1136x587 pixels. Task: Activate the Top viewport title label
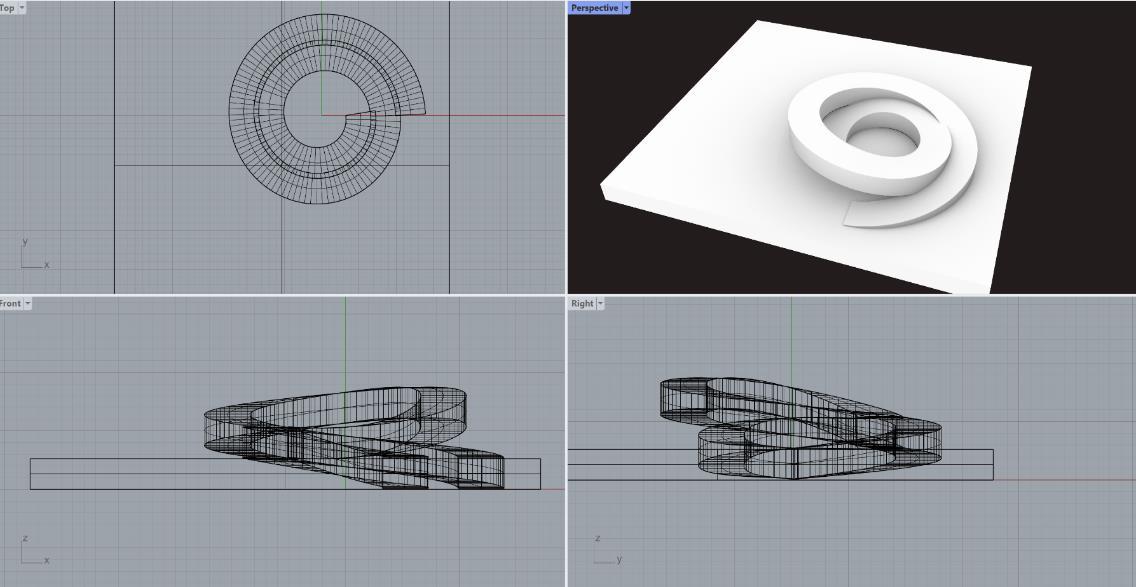coord(8,7)
